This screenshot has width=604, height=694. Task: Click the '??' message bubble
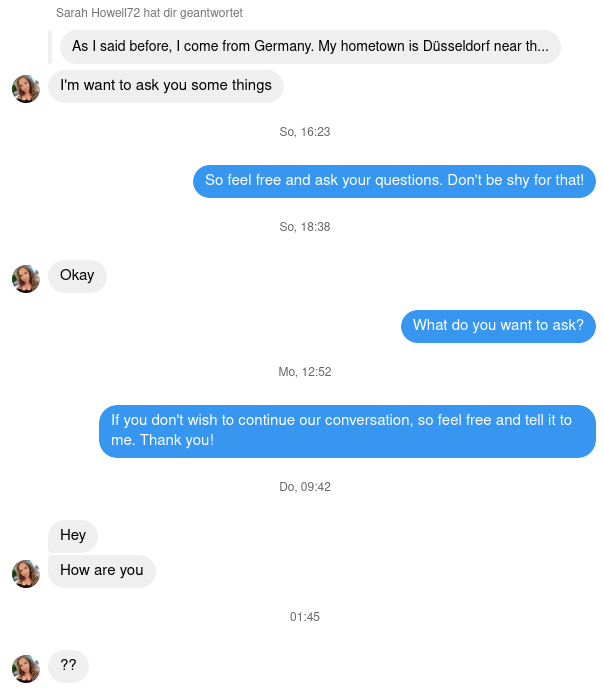coord(69,666)
